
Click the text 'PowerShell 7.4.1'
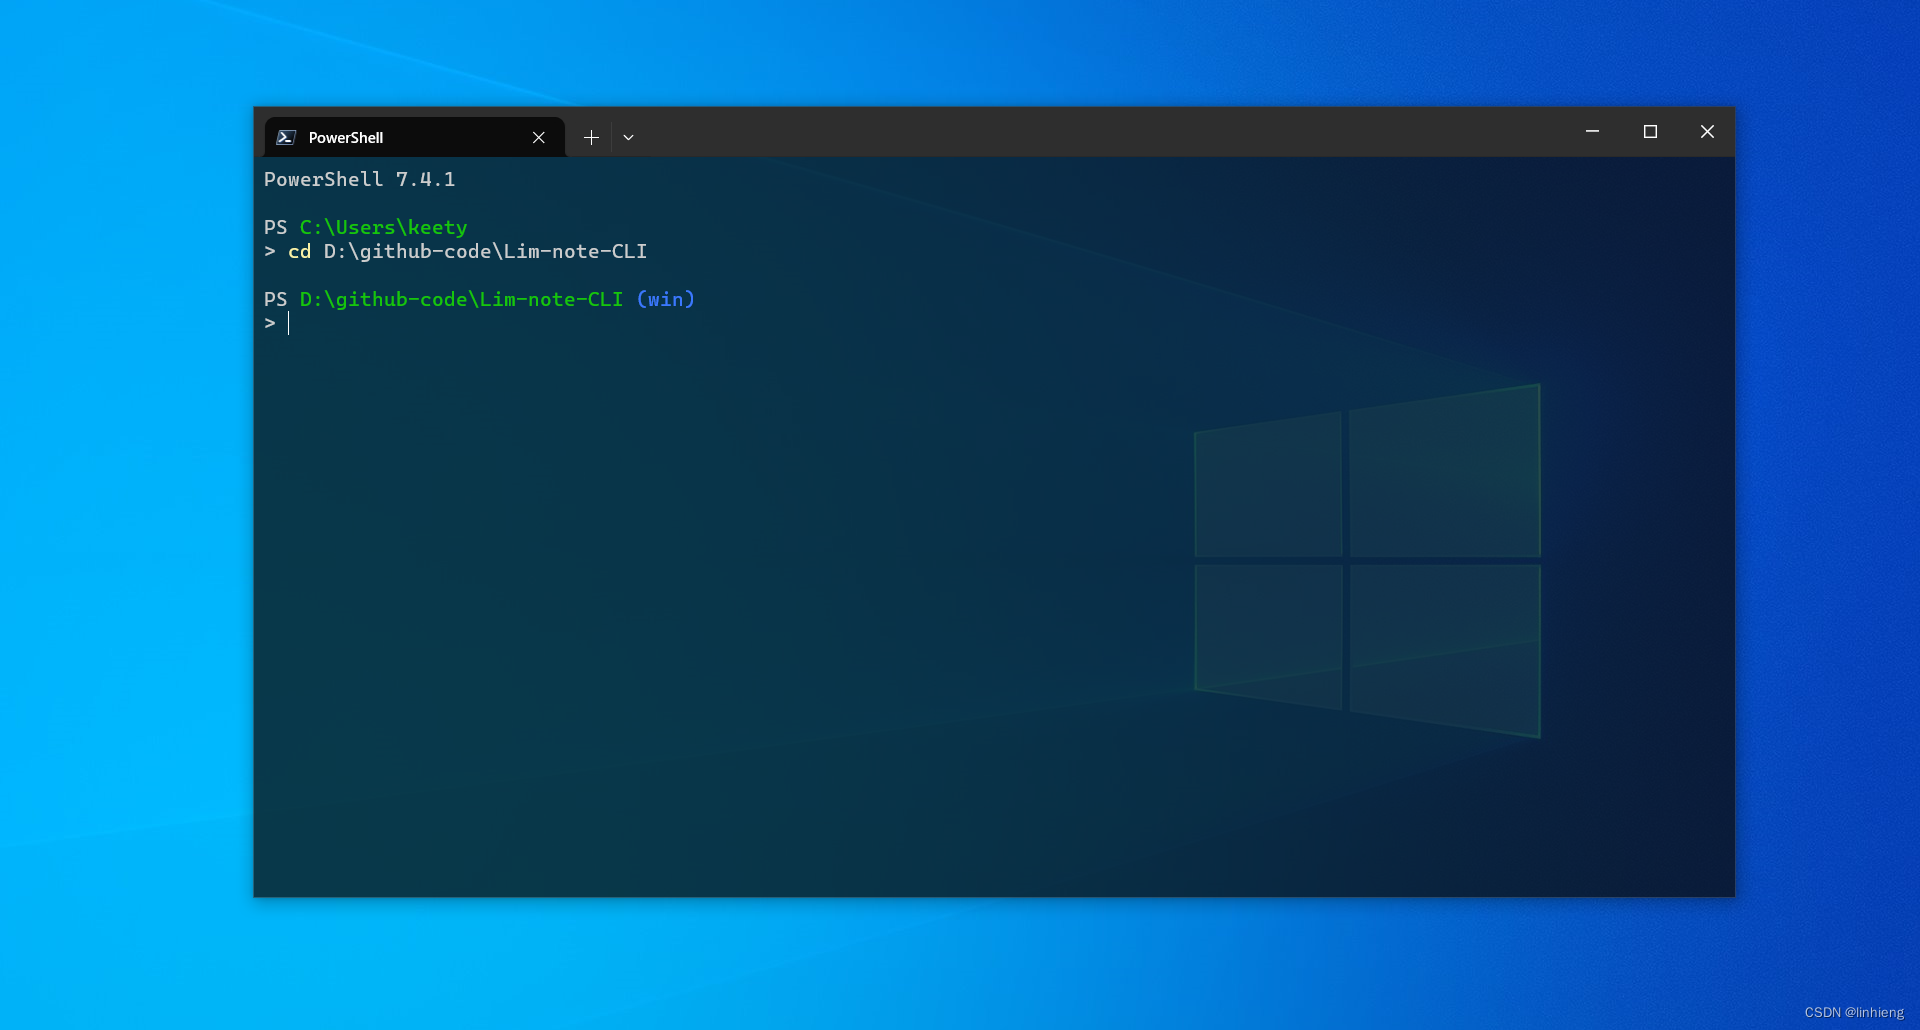click(x=359, y=180)
